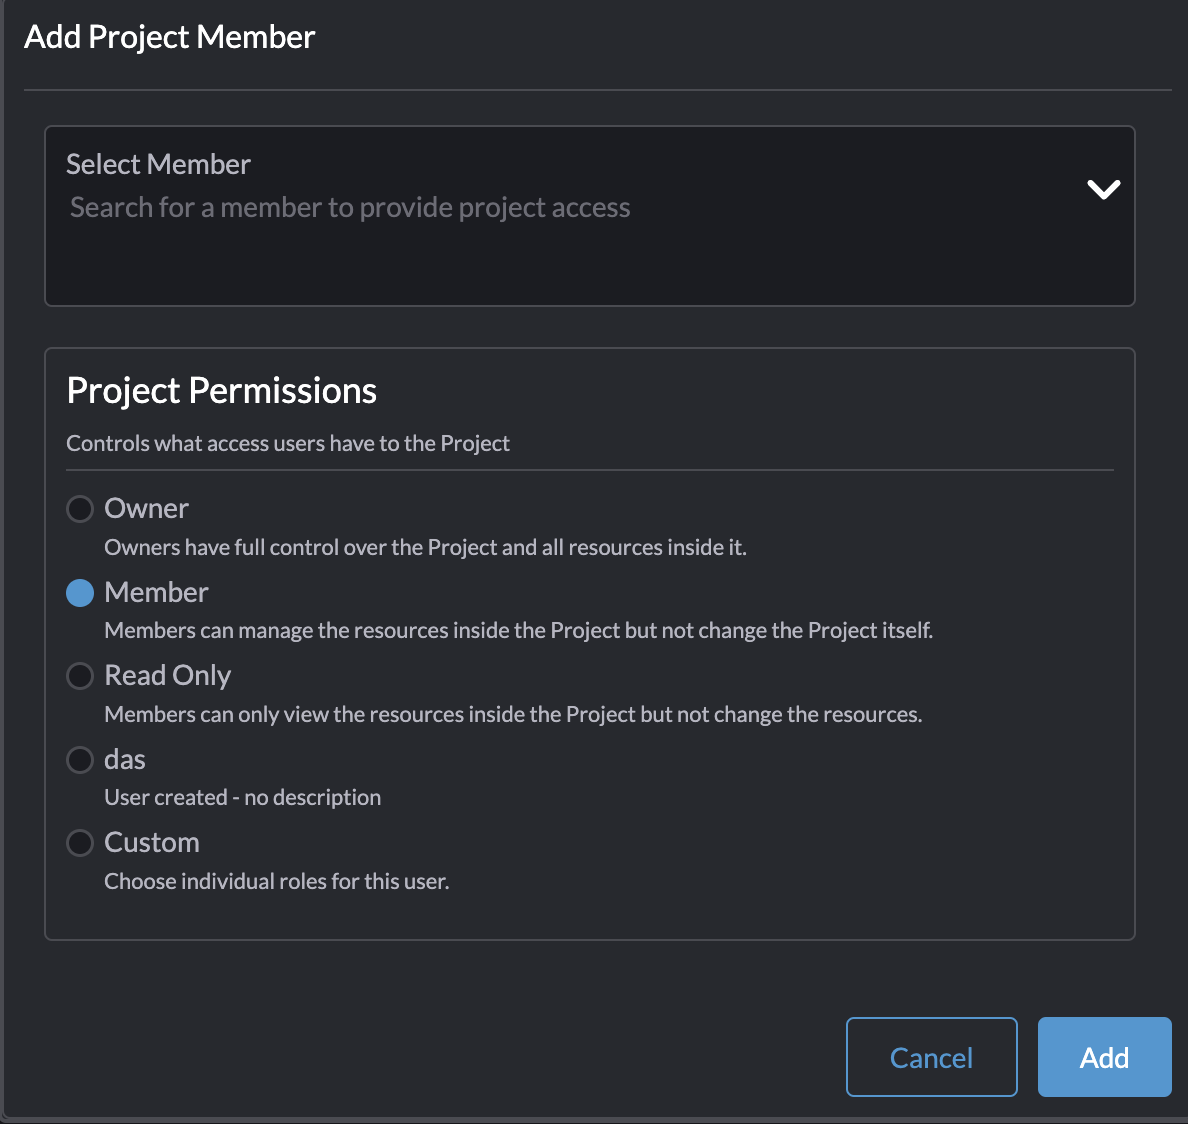The height and width of the screenshot is (1124, 1188).
Task: Choose the Member permission level
Action: tap(80, 592)
